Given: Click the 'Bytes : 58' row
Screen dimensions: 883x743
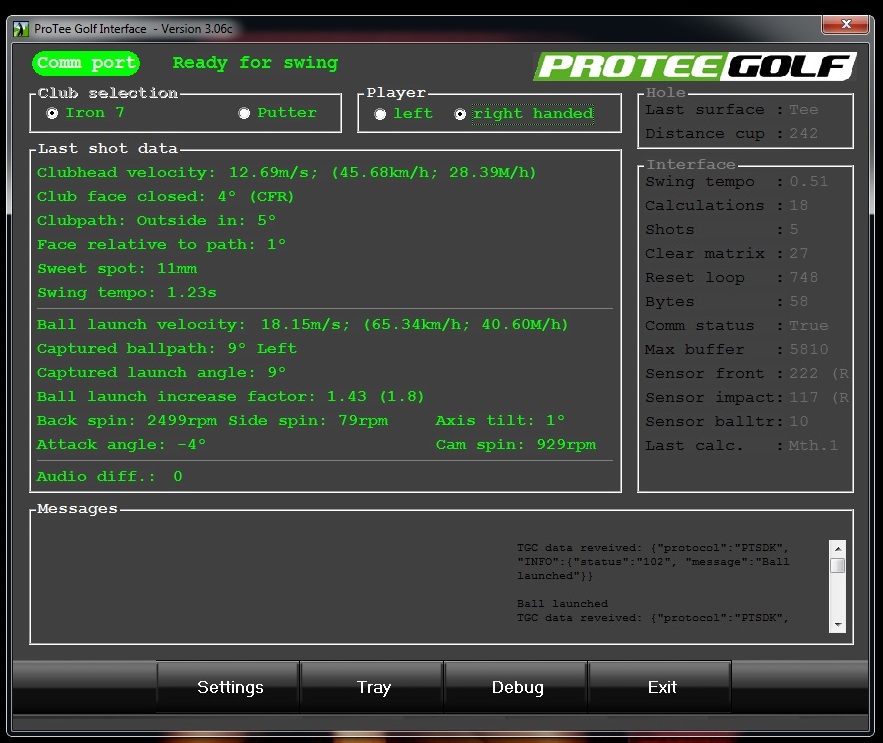Looking at the screenshot, I should [726, 301].
